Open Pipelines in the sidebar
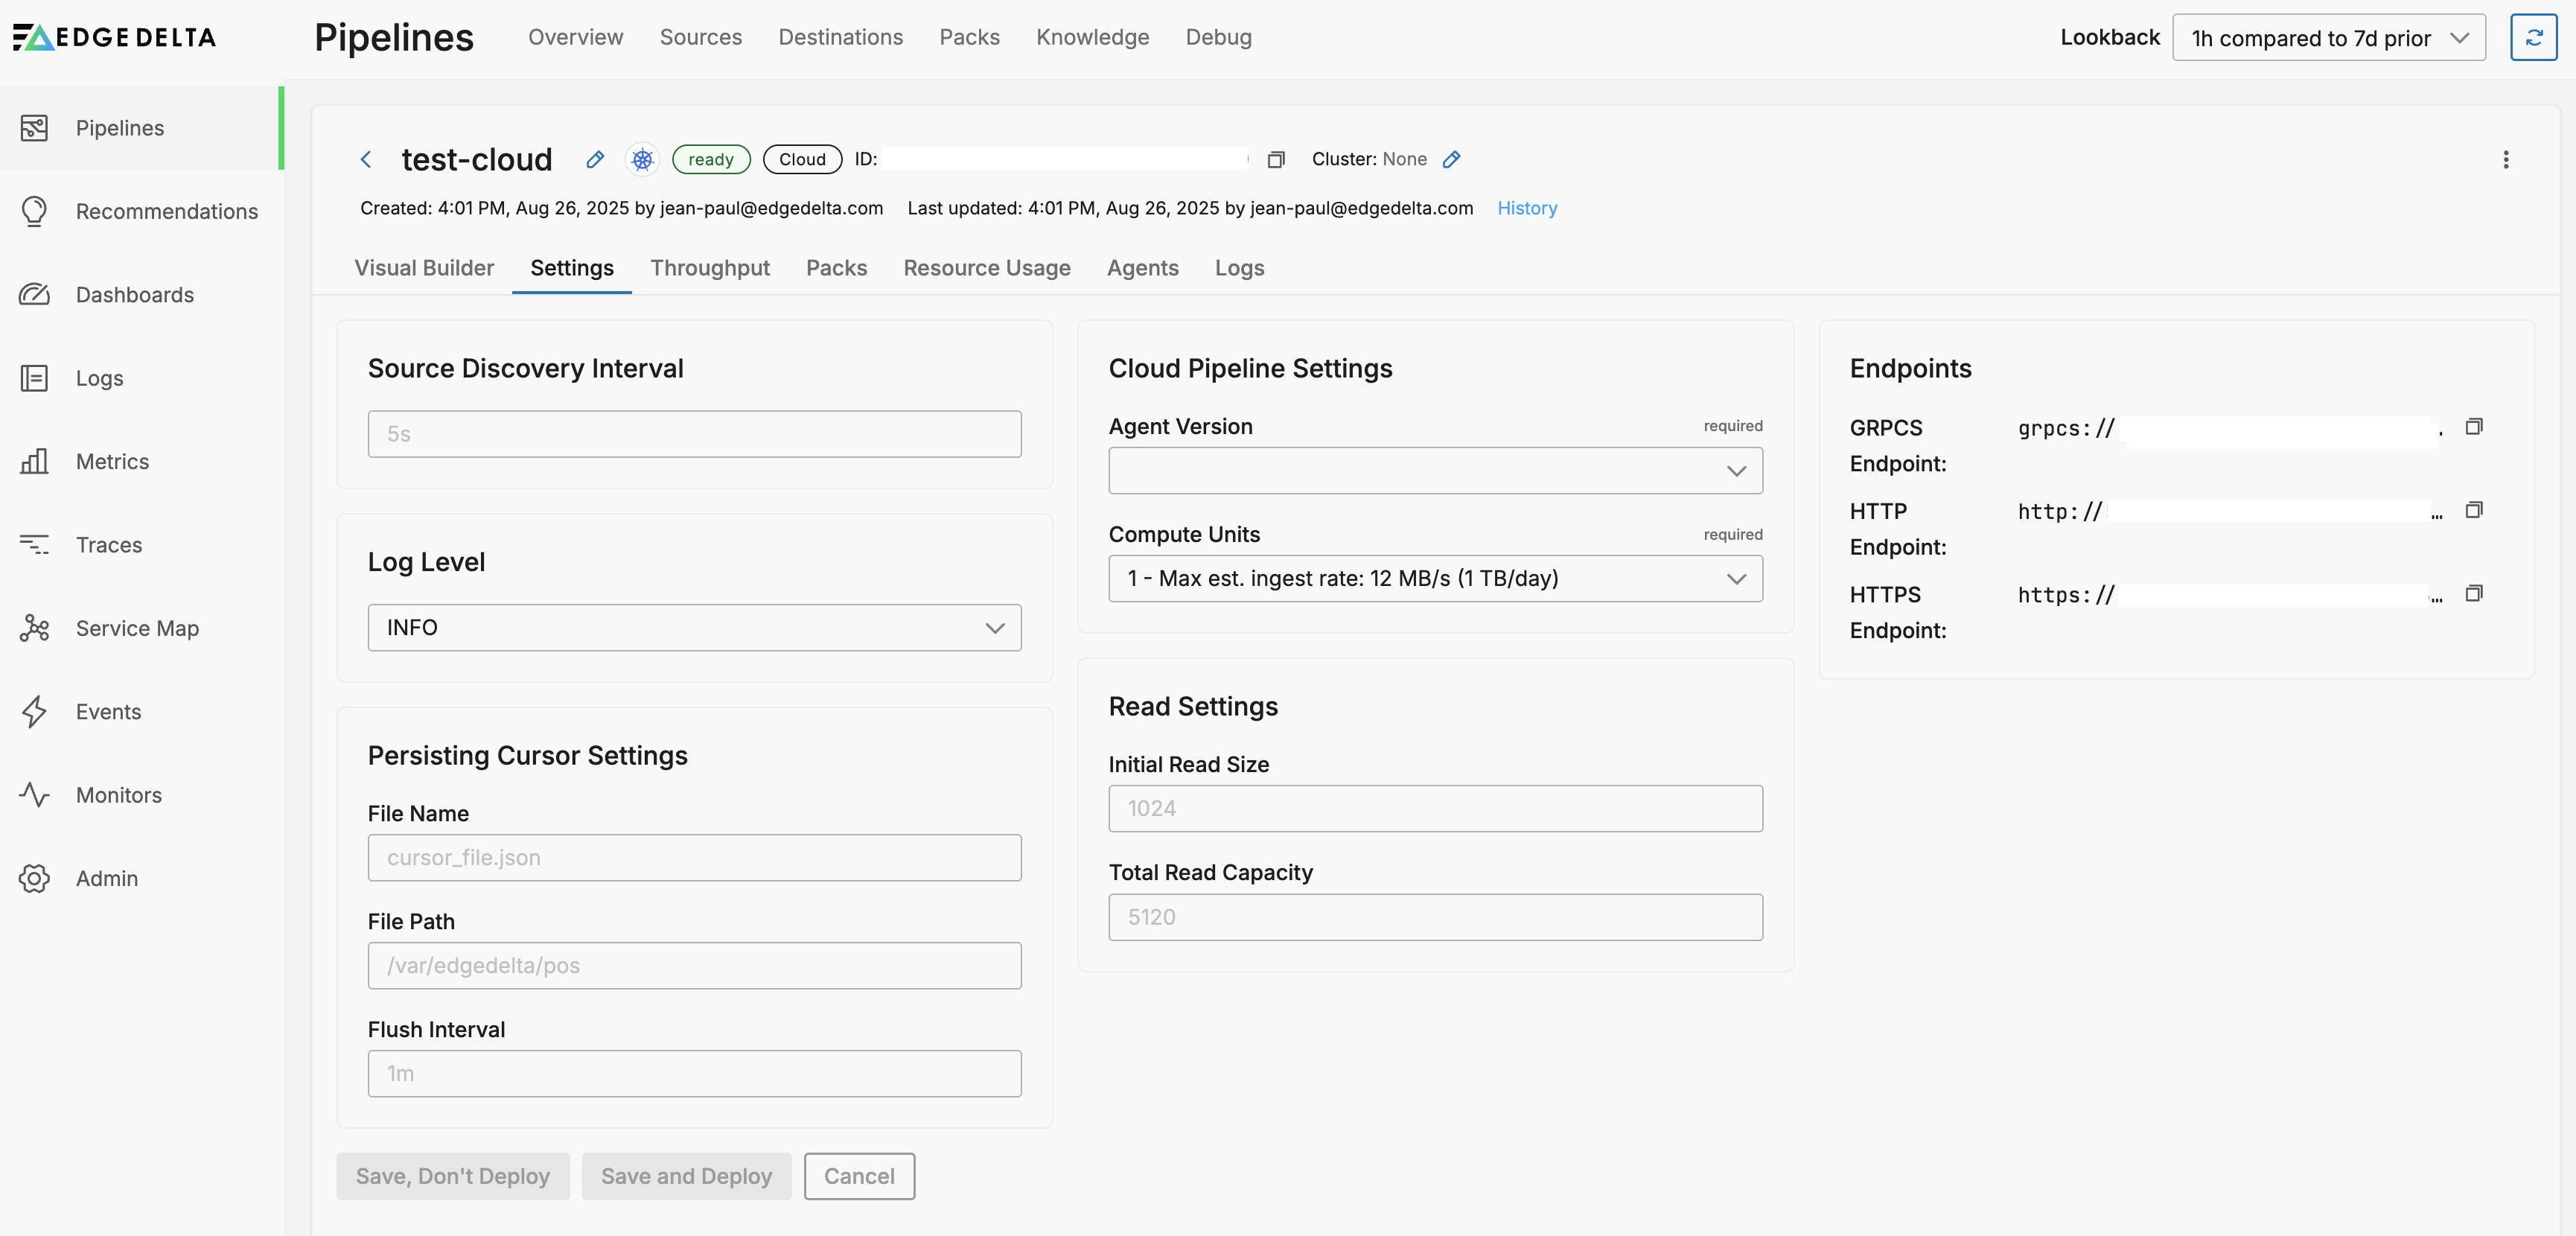Screen dimensions: 2576x1236 click(x=141, y=128)
